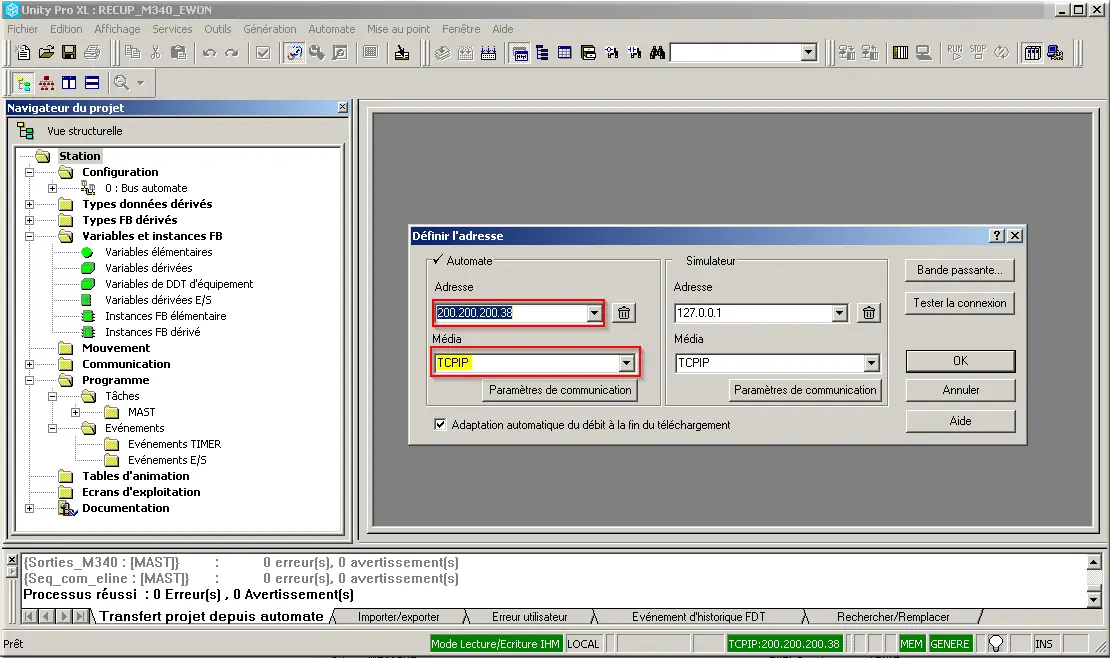The height and width of the screenshot is (658, 1110).
Task: Click the Copy toolbar icon
Action: [x=132, y=52]
